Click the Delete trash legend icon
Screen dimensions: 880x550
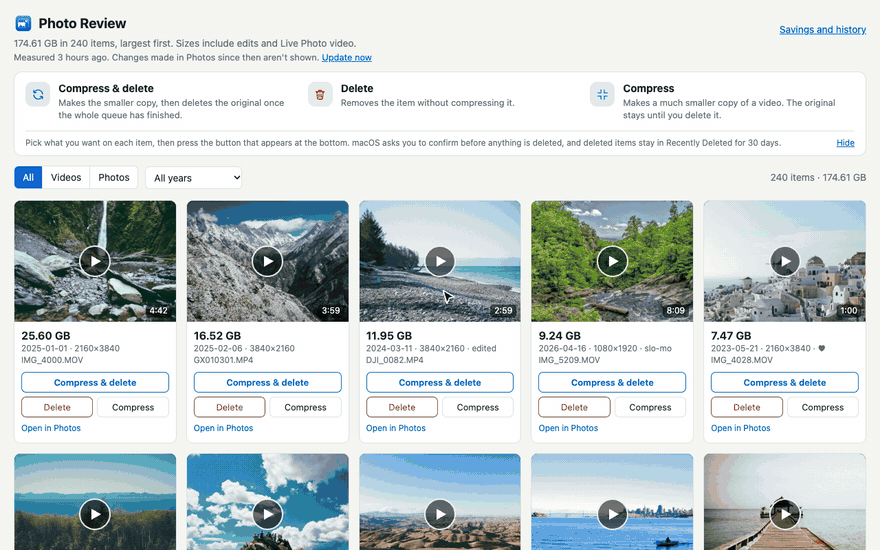click(x=320, y=94)
